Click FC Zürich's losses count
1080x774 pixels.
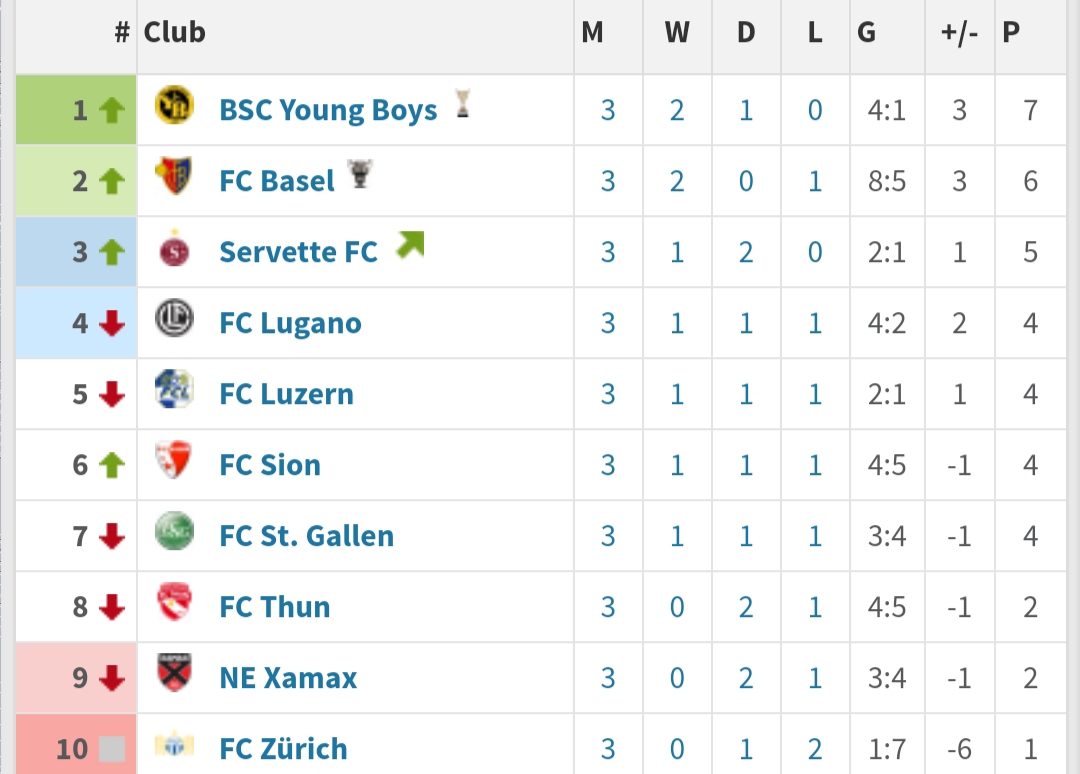click(x=815, y=749)
